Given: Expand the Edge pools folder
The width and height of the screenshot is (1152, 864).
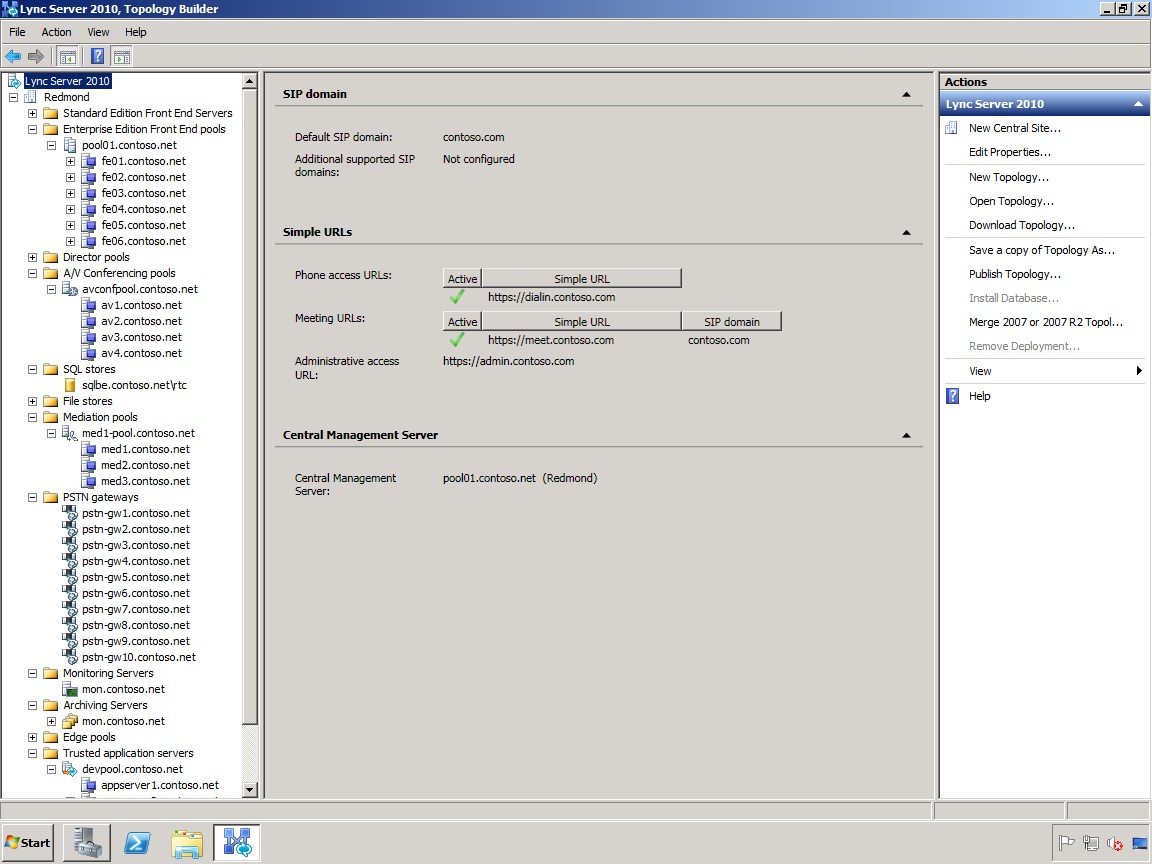Looking at the screenshot, I should 32,737.
